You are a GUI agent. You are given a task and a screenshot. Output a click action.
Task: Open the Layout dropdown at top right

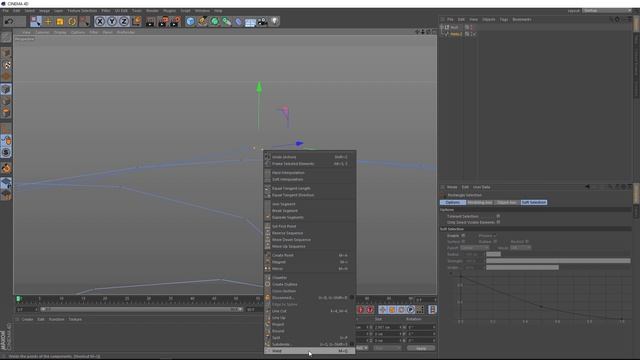[607, 11]
